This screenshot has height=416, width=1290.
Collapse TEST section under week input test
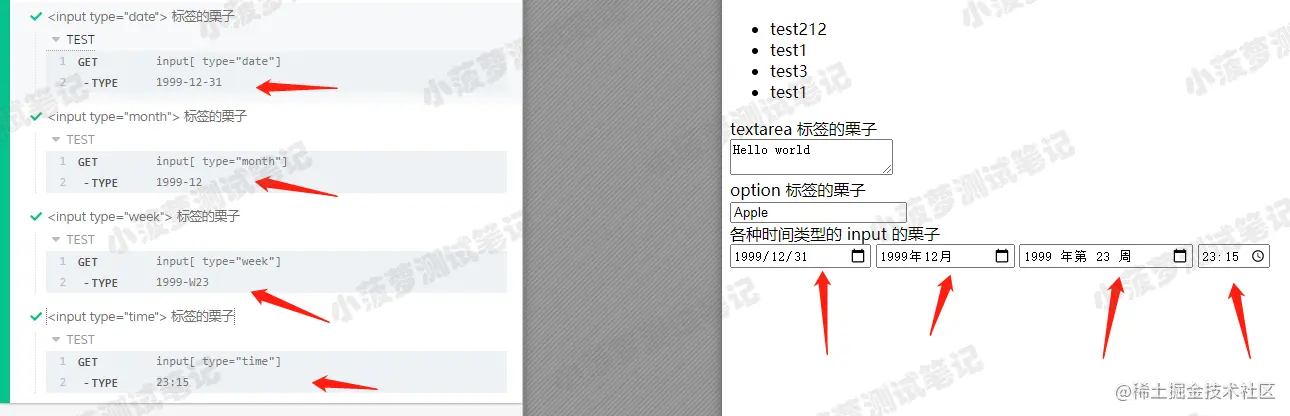point(56,240)
